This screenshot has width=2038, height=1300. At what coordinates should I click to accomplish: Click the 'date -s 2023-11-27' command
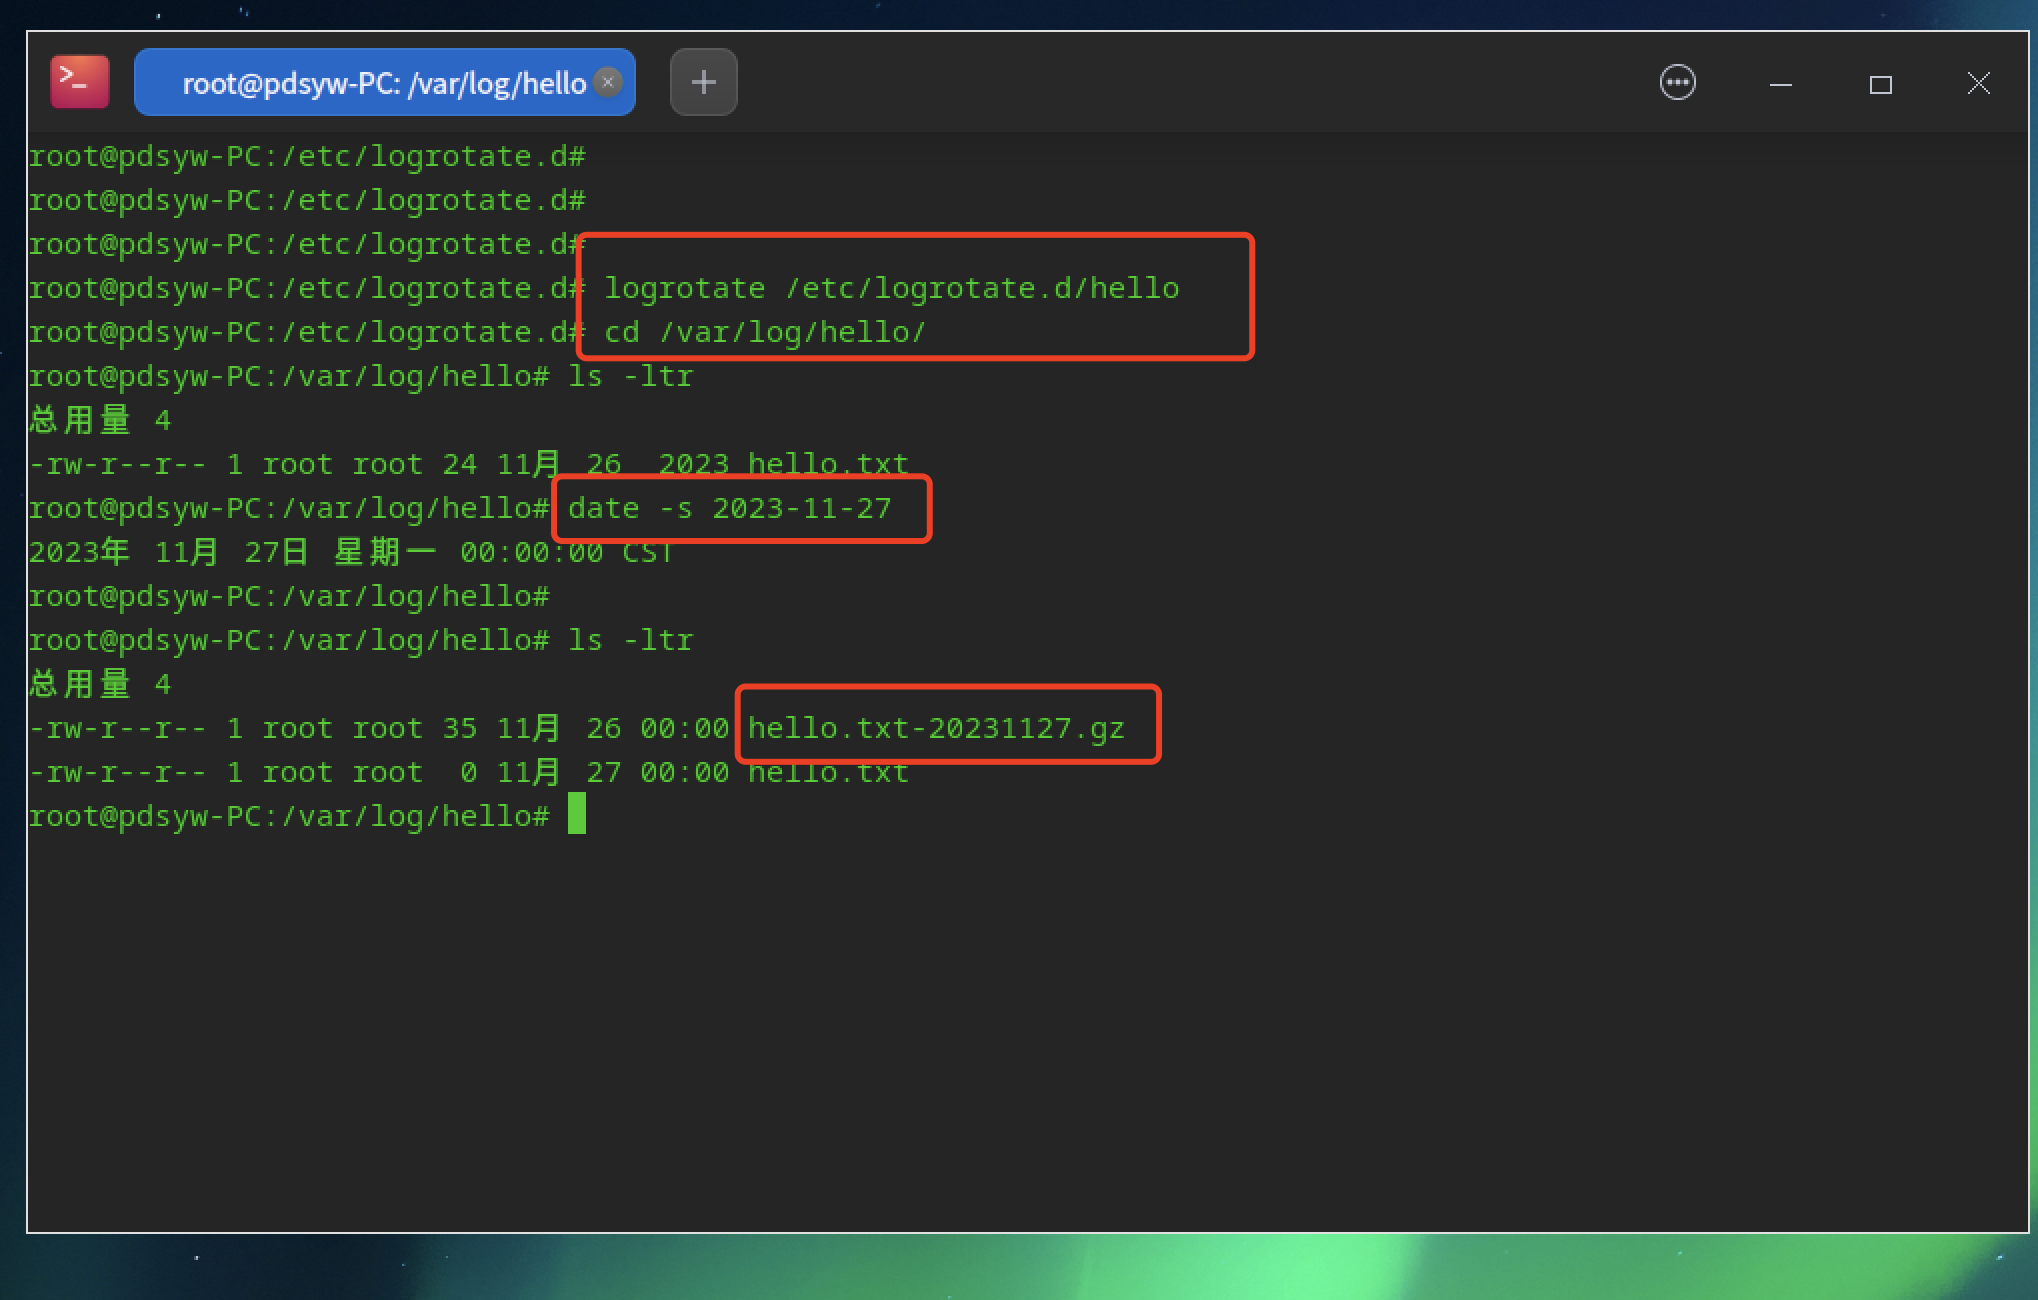pos(729,508)
